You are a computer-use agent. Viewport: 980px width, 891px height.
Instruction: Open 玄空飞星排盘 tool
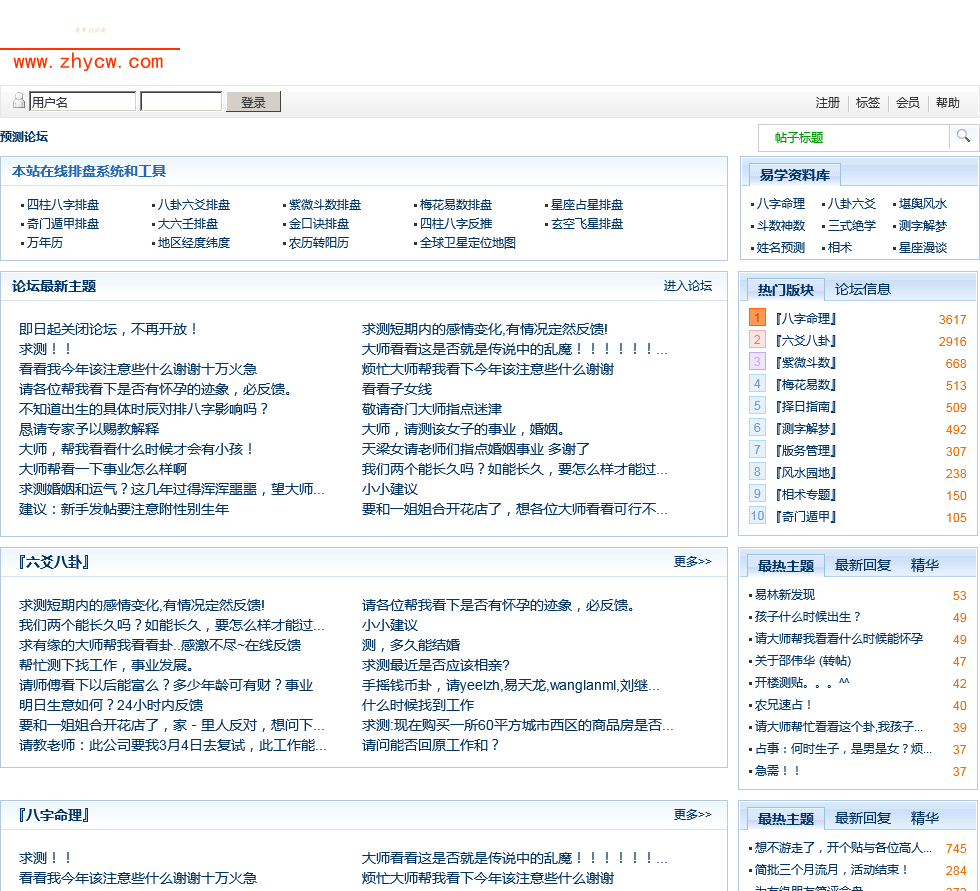[587, 224]
